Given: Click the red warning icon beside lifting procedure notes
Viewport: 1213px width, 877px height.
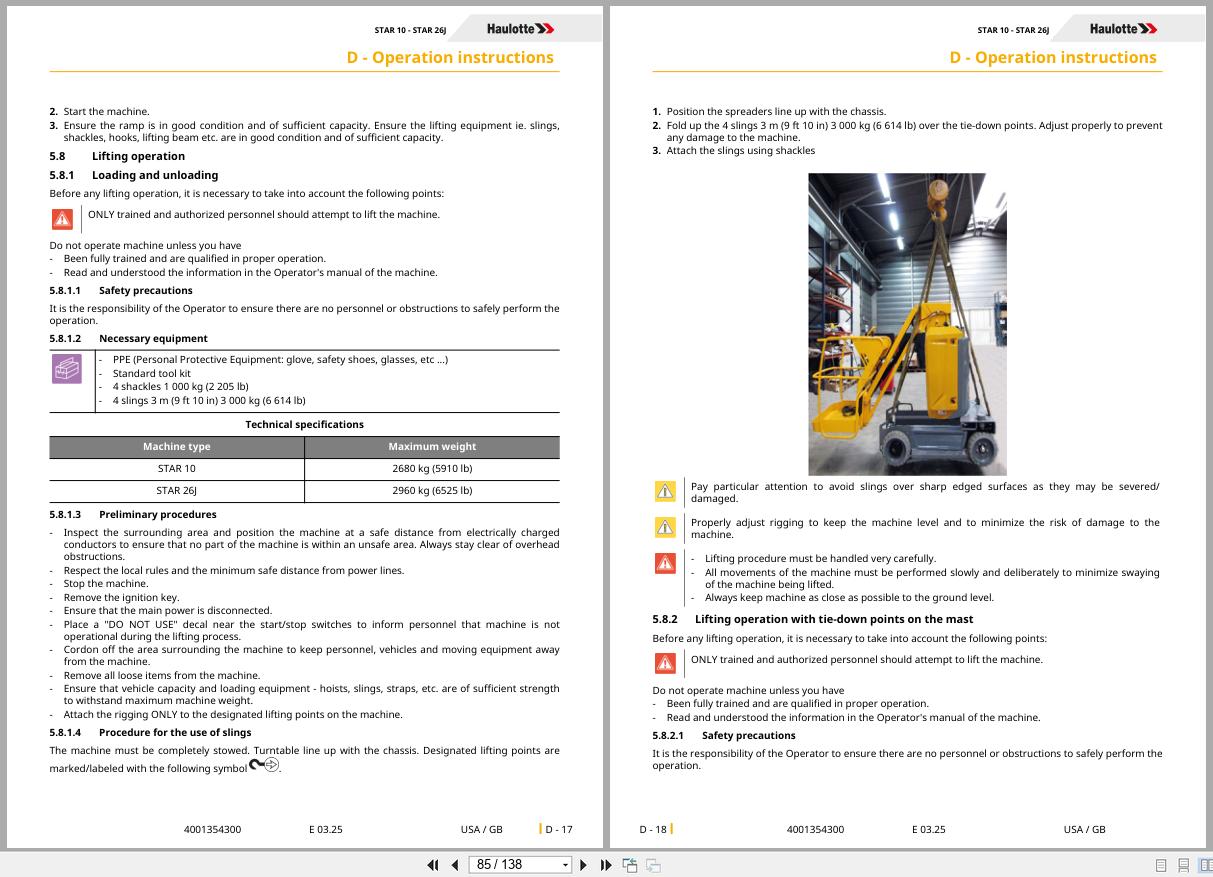Looking at the screenshot, I should tap(665, 563).
